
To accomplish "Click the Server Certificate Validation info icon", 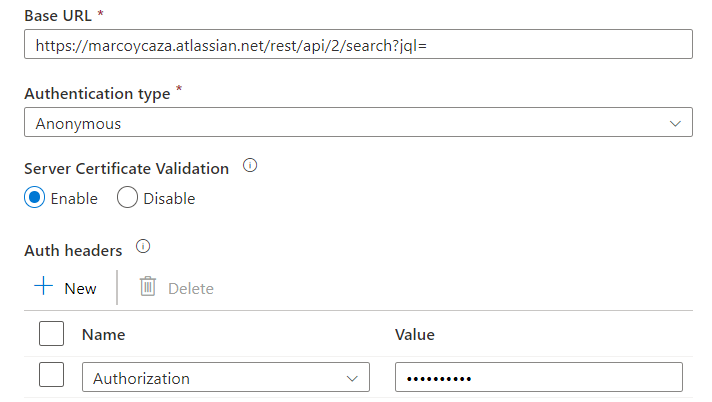I will click(x=250, y=165).
